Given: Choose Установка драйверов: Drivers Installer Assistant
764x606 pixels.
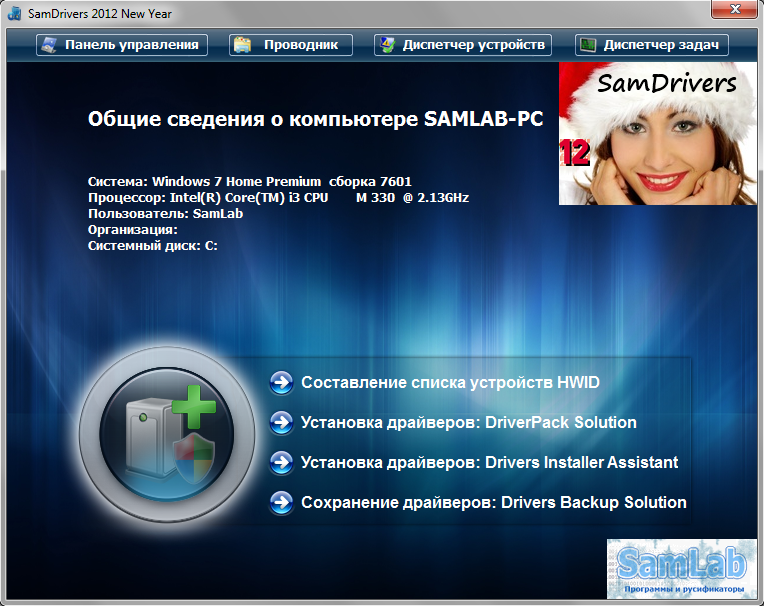Looking at the screenshot, I should pos(489,462).
